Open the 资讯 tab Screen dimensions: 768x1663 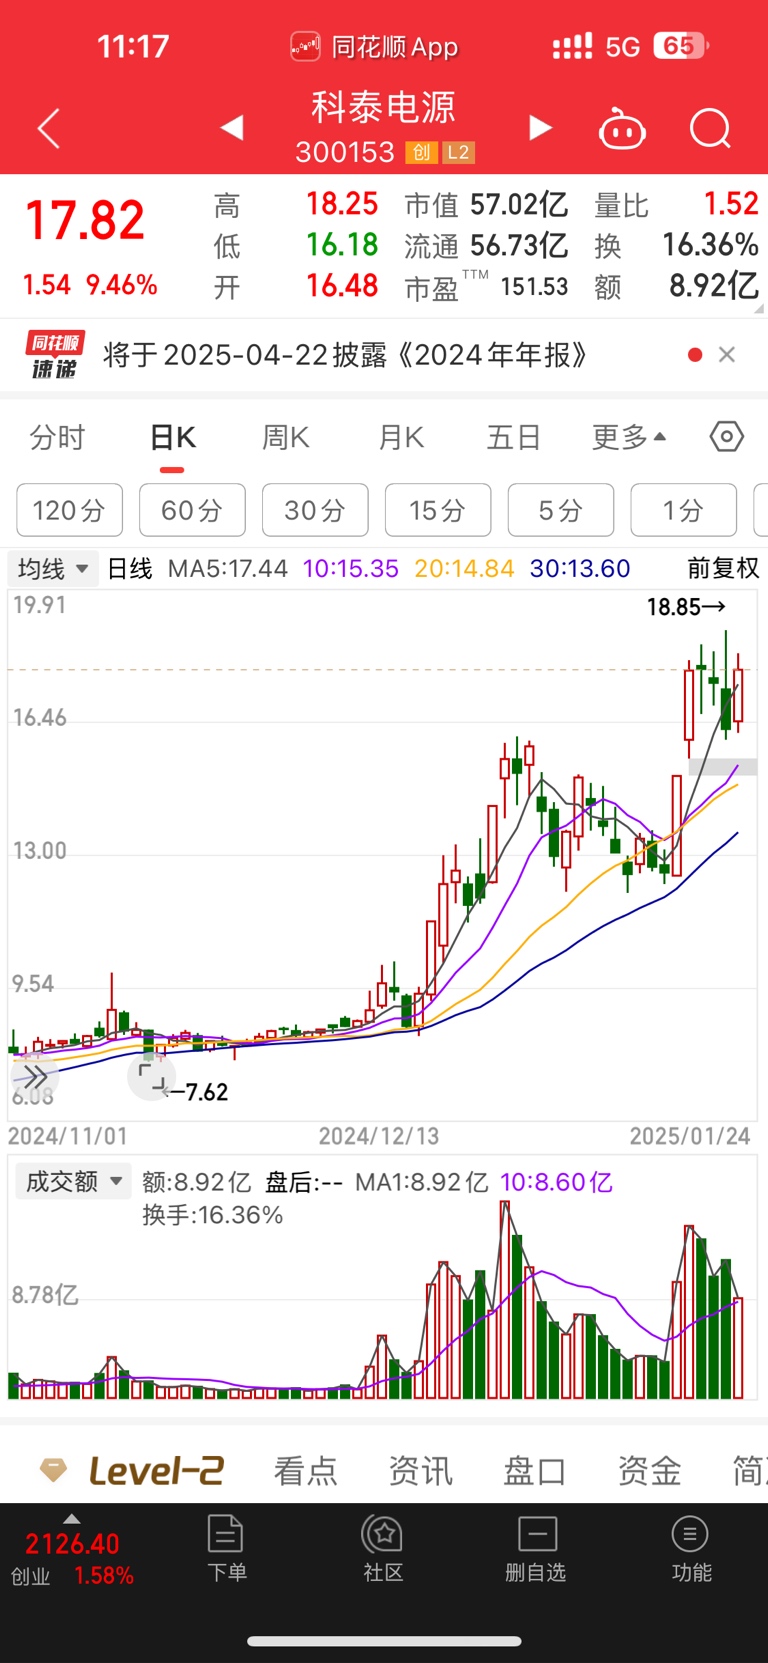(x=421, y=1471)
